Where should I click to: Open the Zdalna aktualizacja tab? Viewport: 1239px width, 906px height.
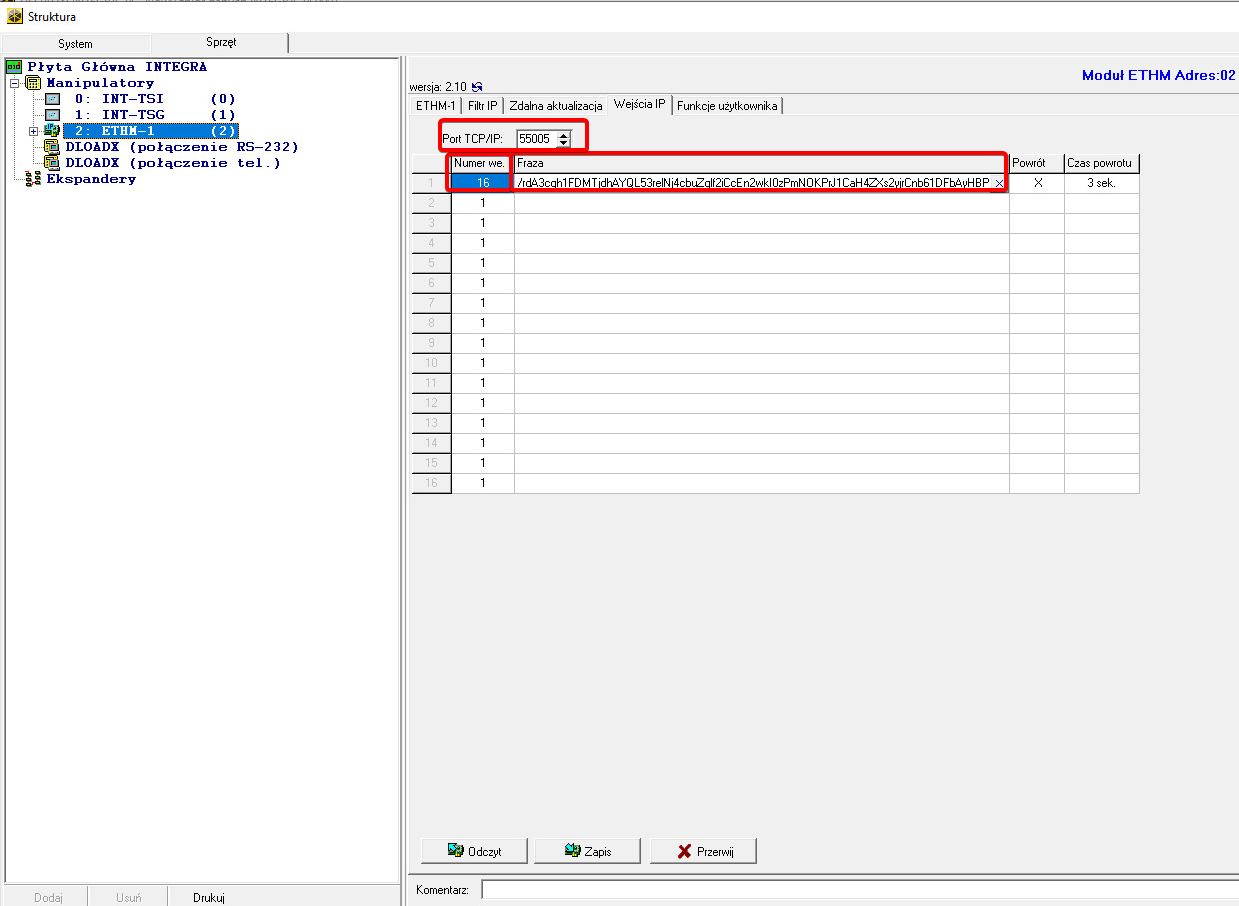coord(555,106)
